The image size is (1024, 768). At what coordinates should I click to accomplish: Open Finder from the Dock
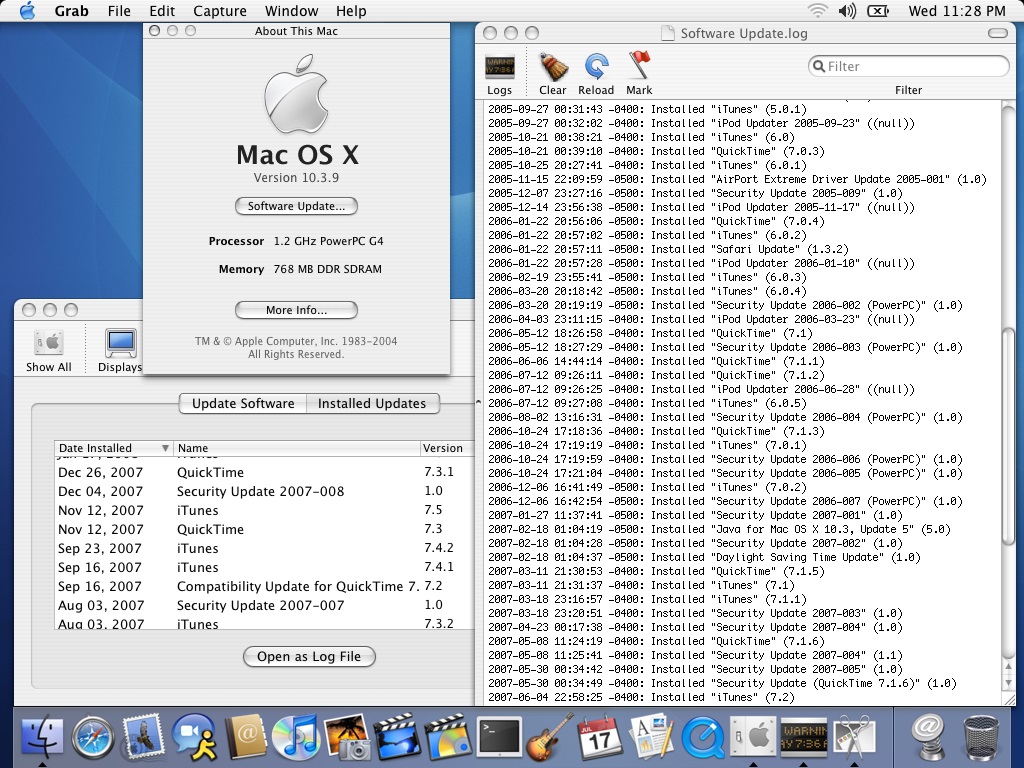coord(42,737)
